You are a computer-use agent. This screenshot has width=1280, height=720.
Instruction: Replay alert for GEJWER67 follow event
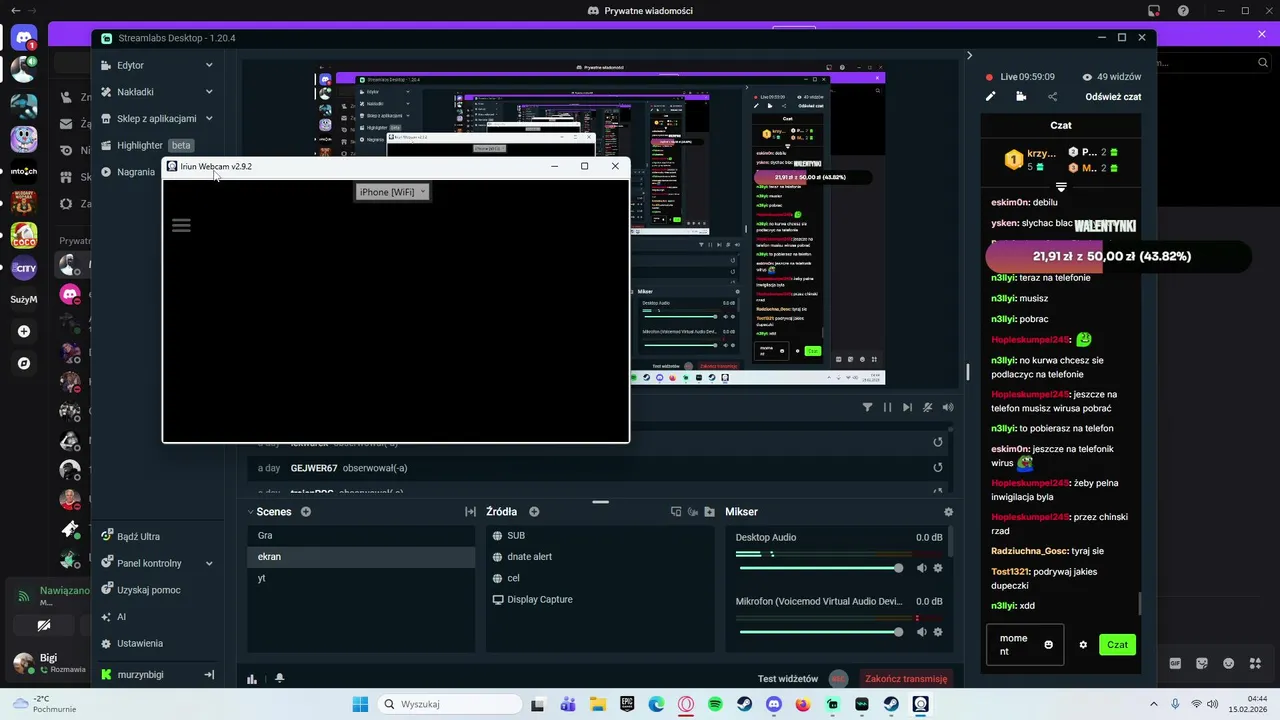[938, 467]
